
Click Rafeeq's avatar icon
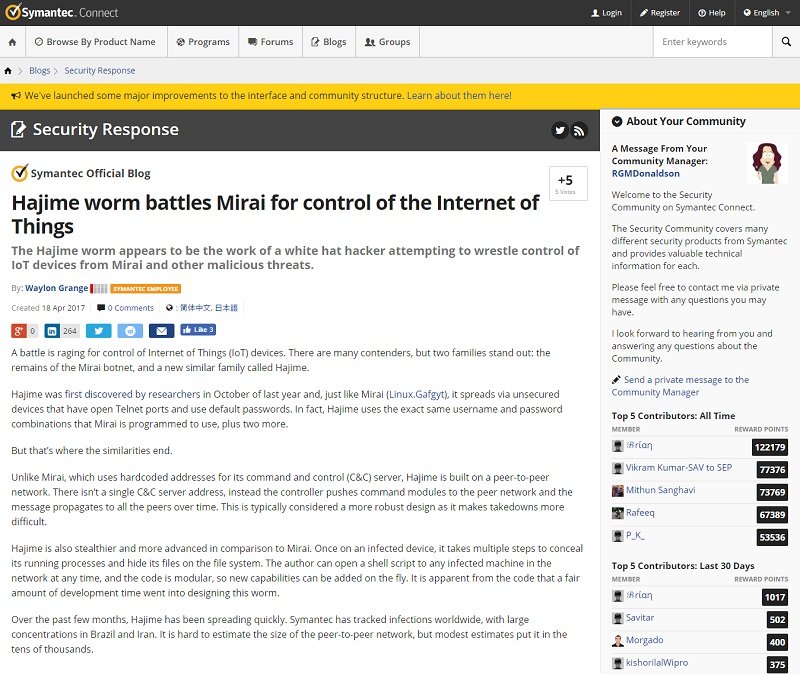pos(617,513)
